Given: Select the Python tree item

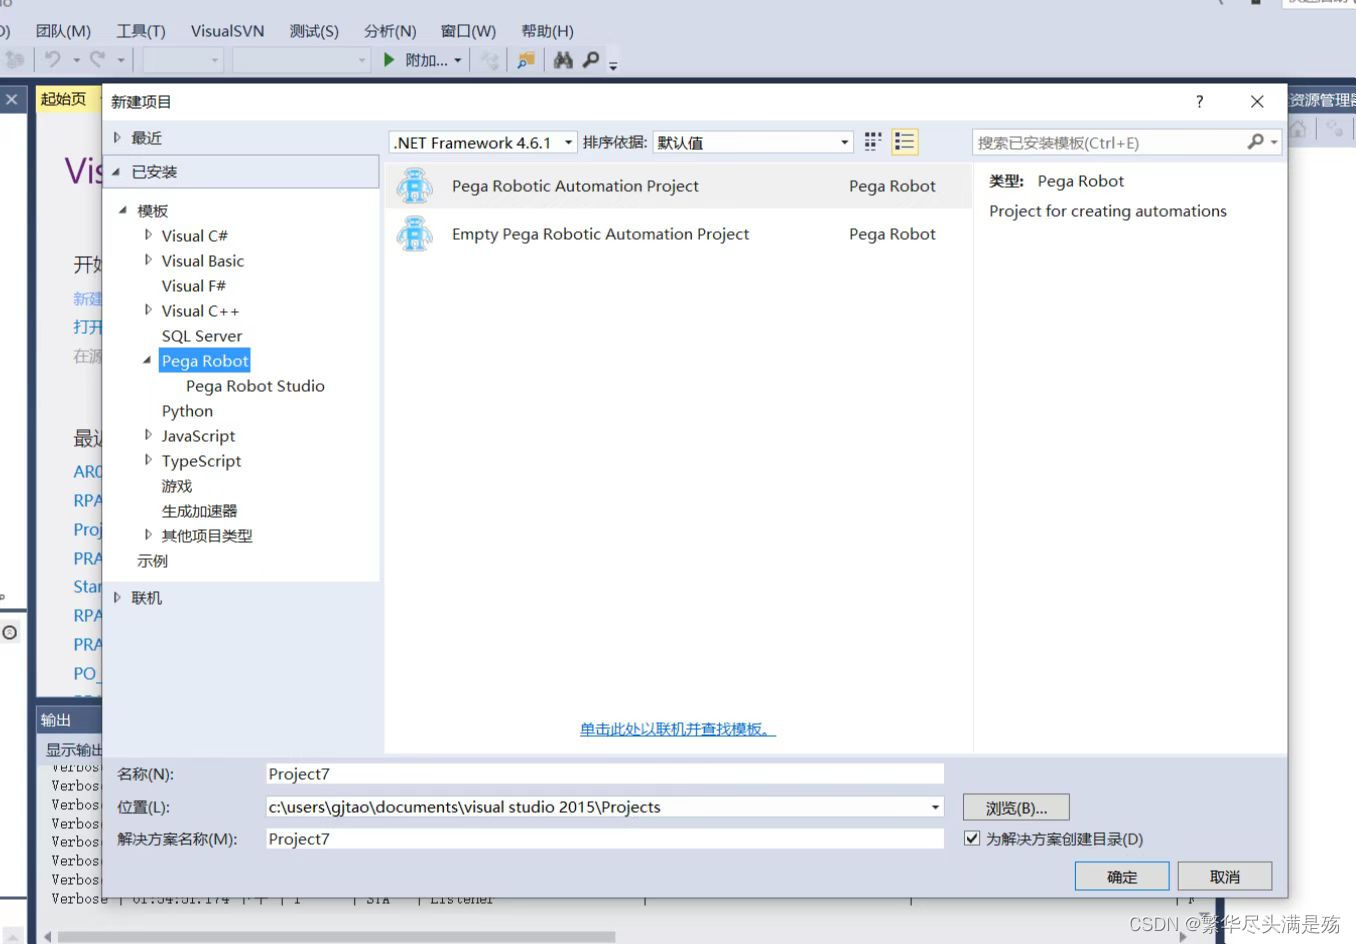Looking at the screenshot, I should click(187, 411).
